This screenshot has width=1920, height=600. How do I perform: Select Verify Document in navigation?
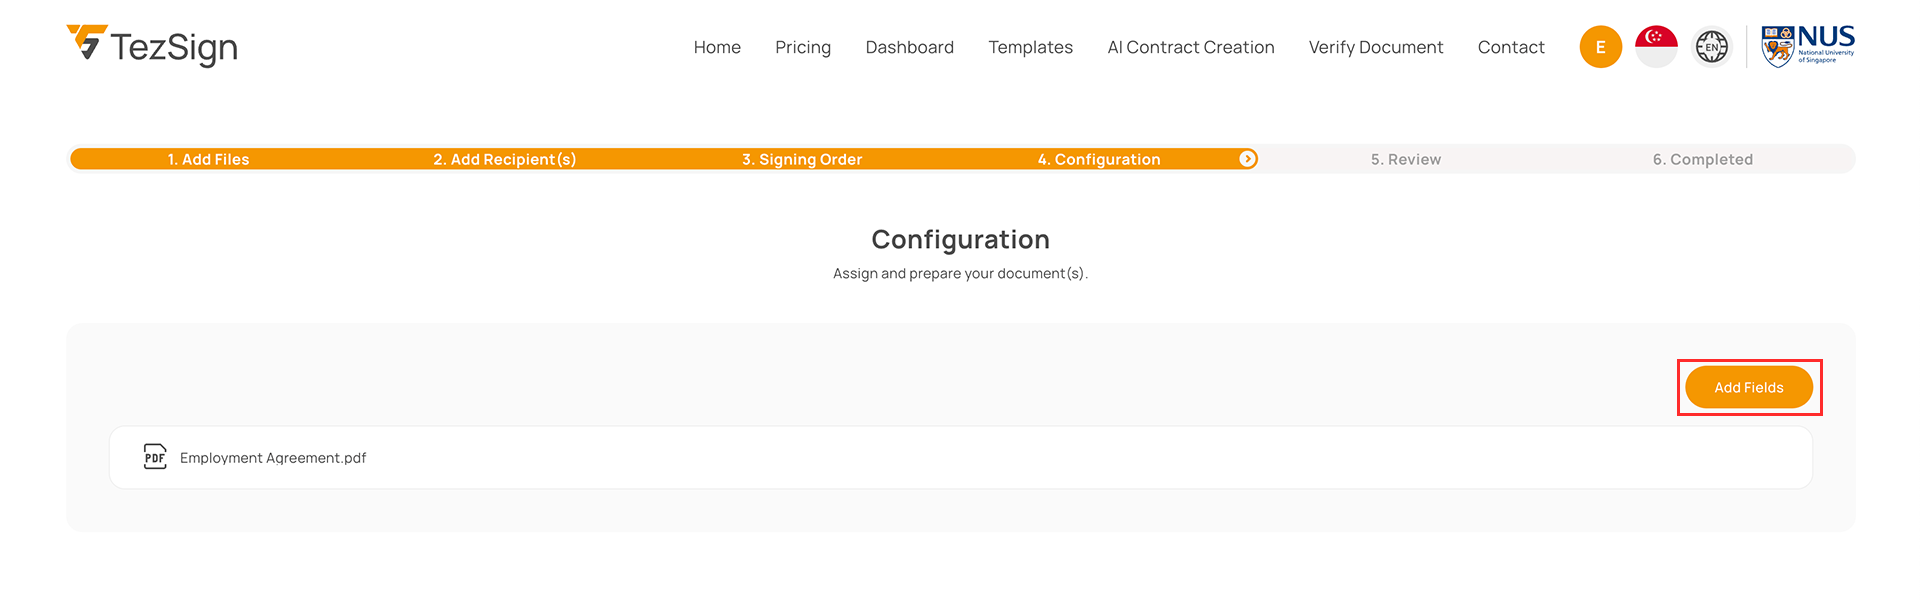point(1375,47)
